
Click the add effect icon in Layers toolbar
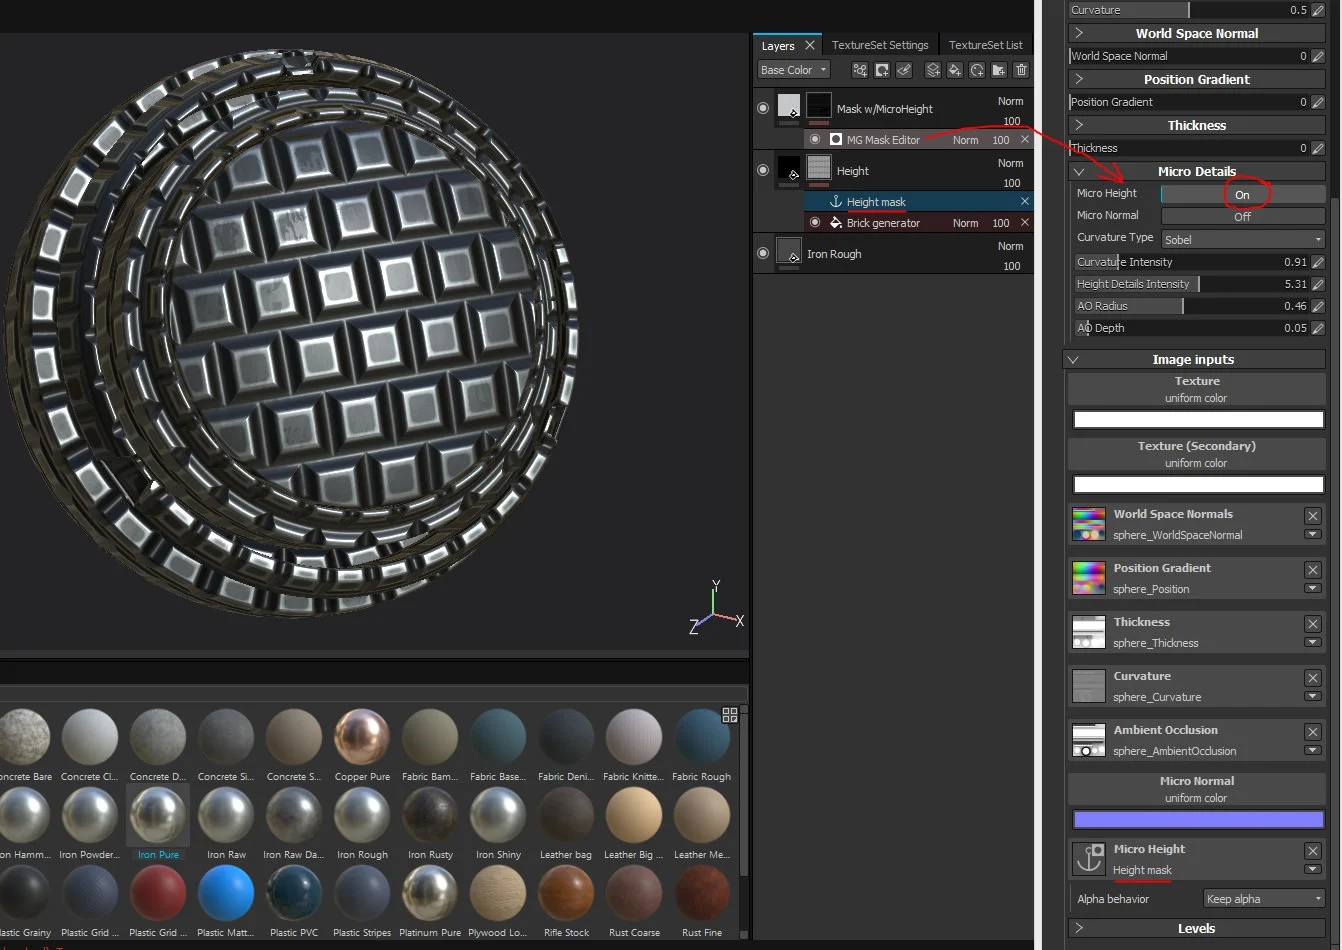(x=859, y=70)
